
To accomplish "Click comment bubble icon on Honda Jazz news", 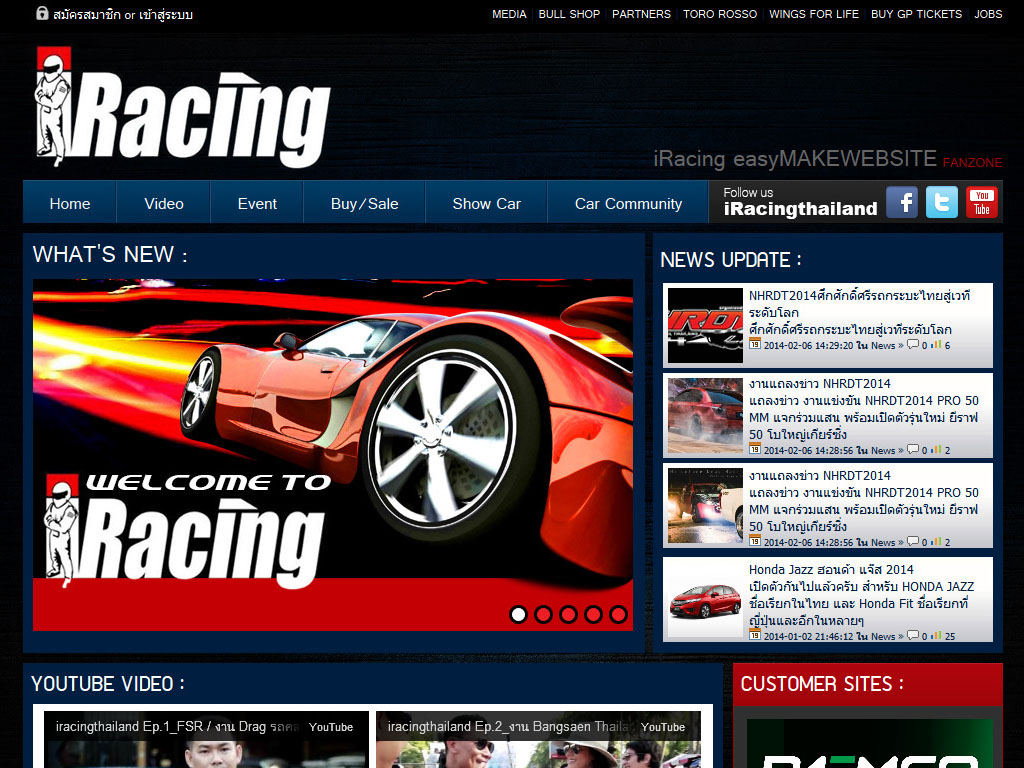I will (x=913, y=636).
